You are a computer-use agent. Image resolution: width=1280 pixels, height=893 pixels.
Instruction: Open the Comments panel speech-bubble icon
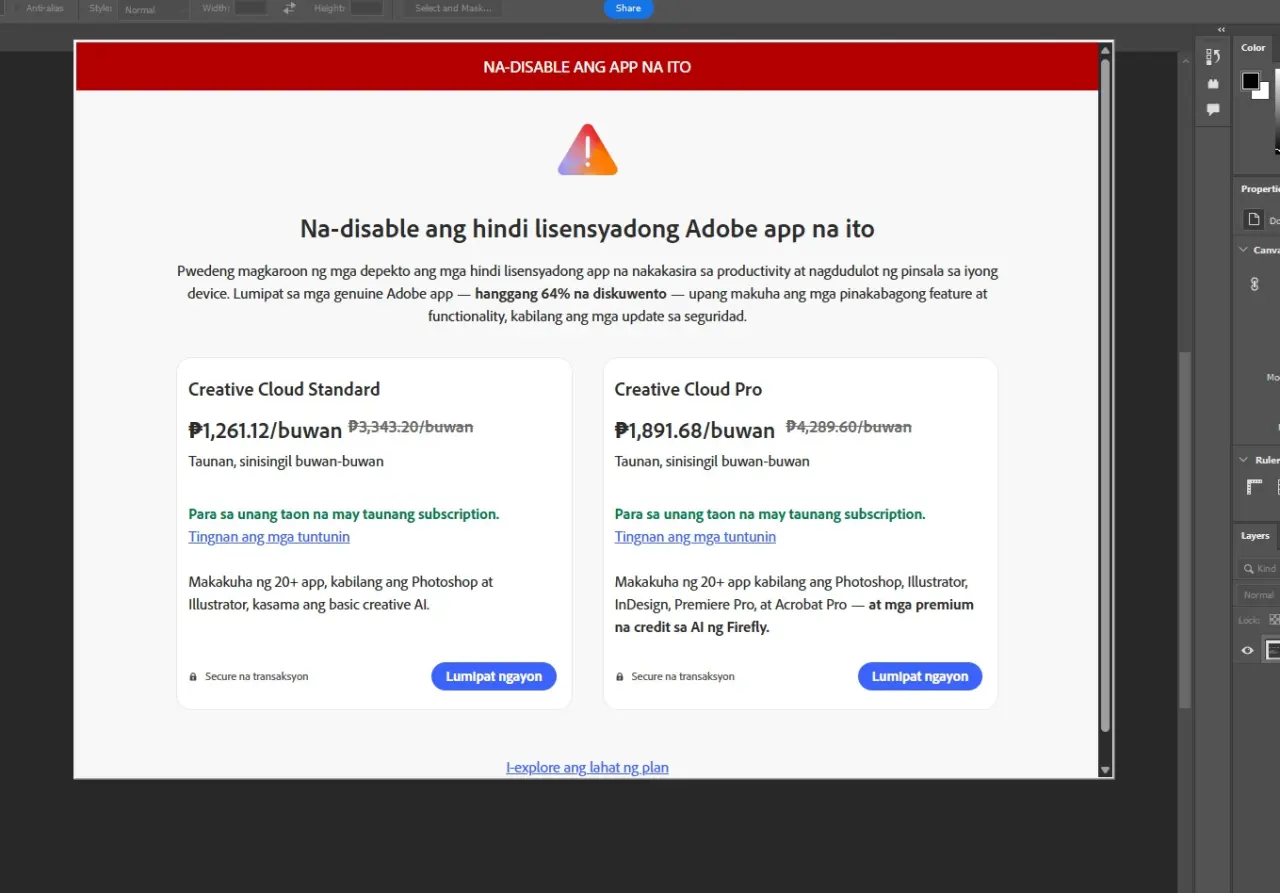click(1213, 110)
